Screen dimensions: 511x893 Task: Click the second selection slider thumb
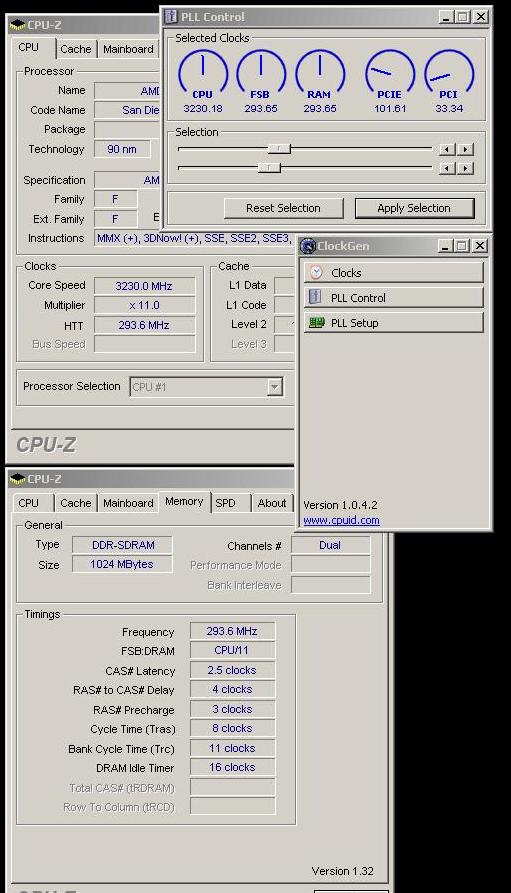(x=269, y=168)
